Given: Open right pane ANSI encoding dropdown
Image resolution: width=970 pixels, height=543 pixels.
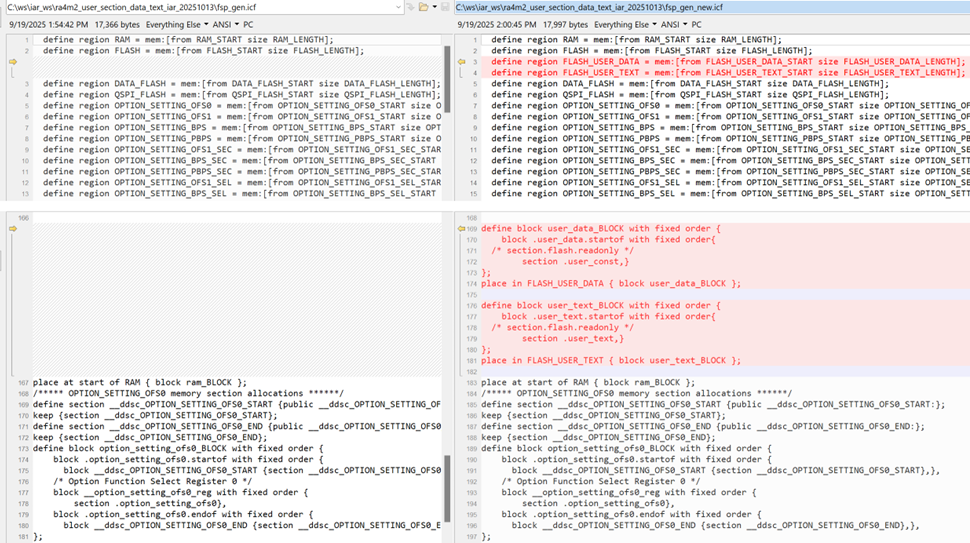Looking at the screenshot, I should [x=674, y=25].
